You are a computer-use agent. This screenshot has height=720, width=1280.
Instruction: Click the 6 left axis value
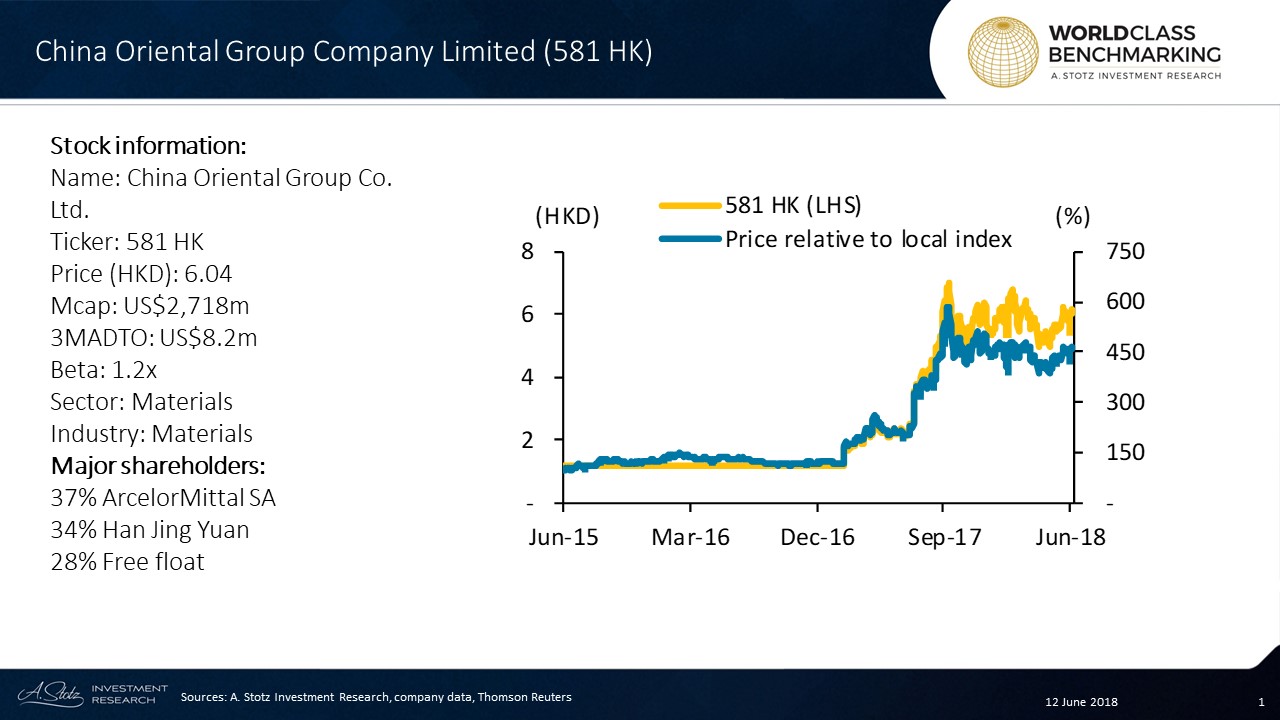pyautogui.click(x=528, y=315)
